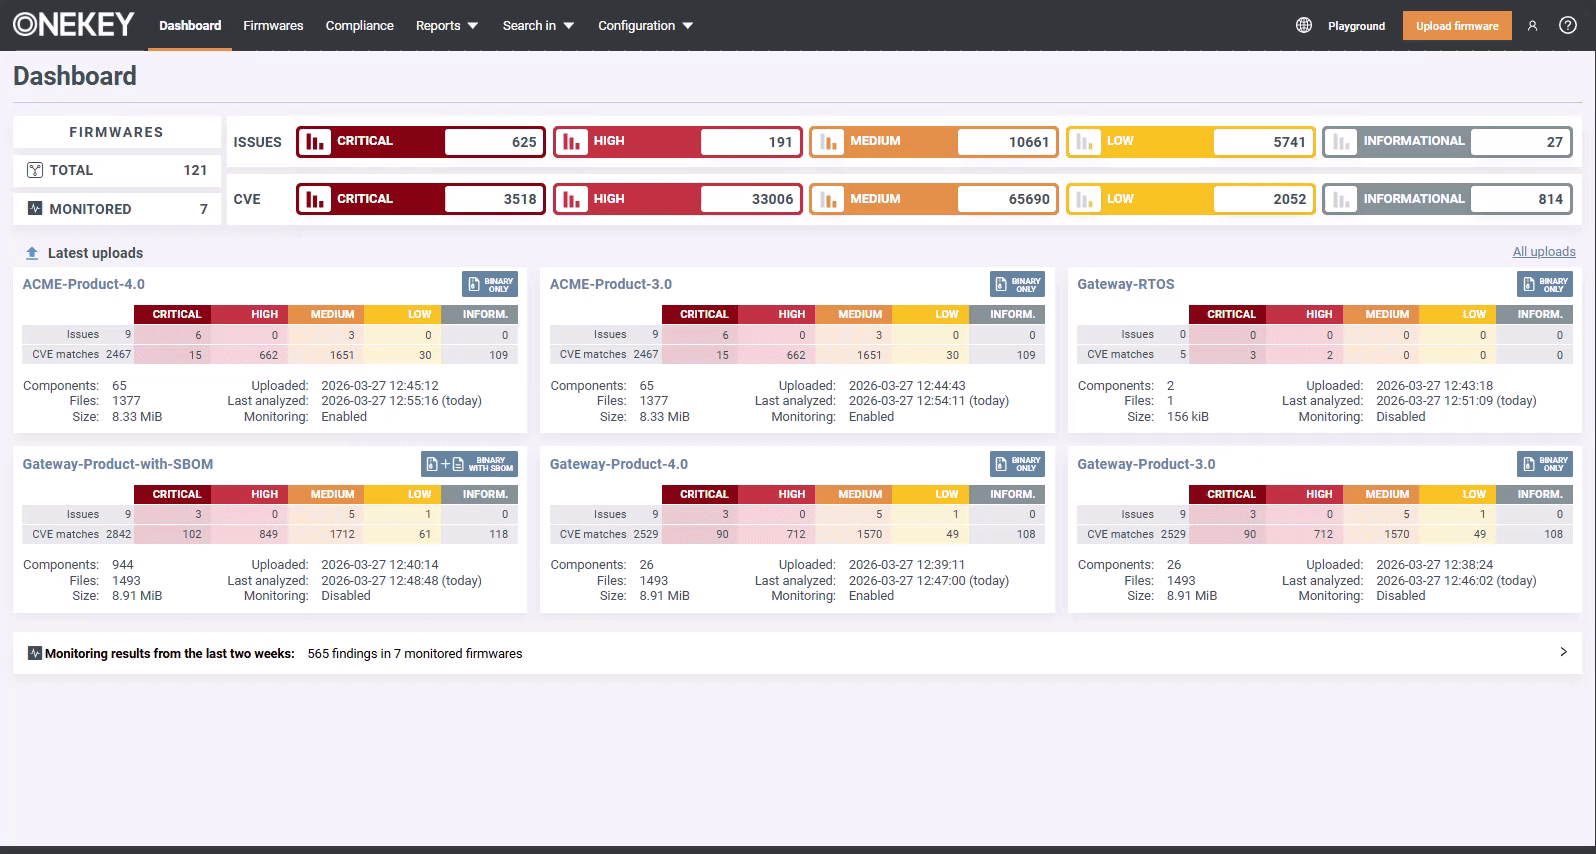Open the All uploads link
The height and width of the screenshot is (854, 1596).
[x=1543, y=252]
